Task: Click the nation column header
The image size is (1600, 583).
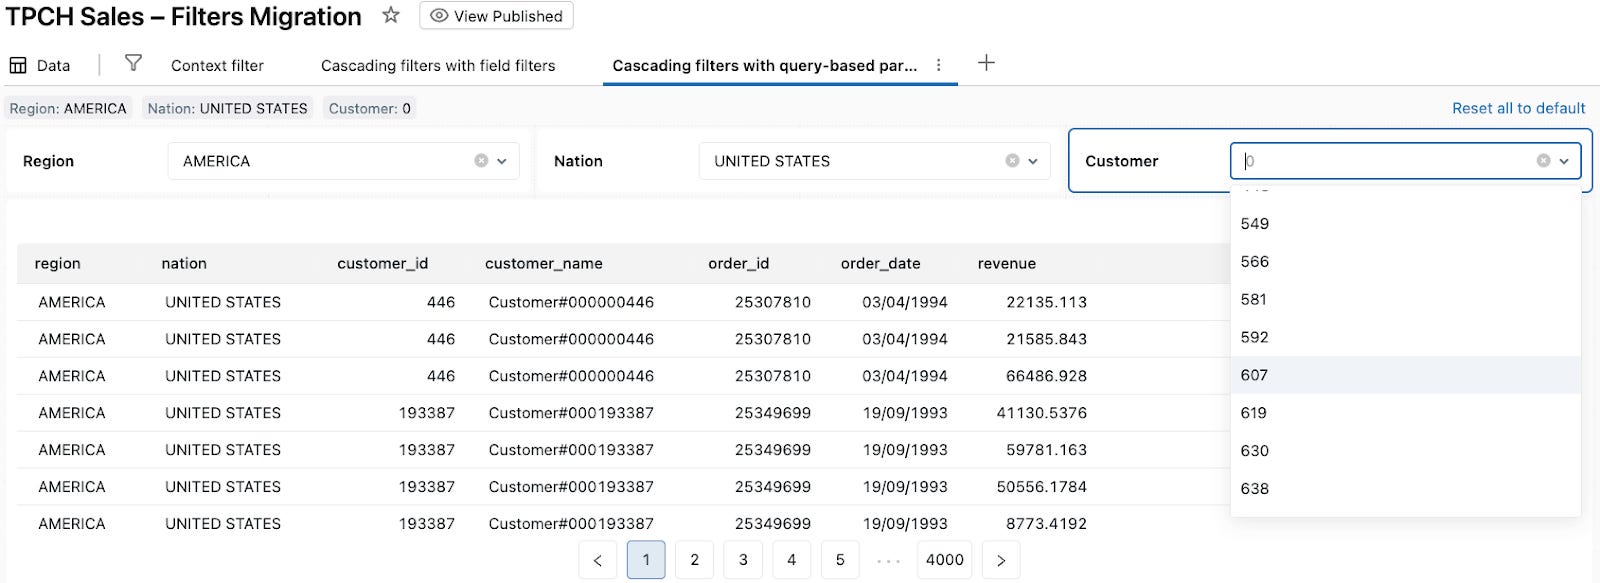Action: (184, 264)
